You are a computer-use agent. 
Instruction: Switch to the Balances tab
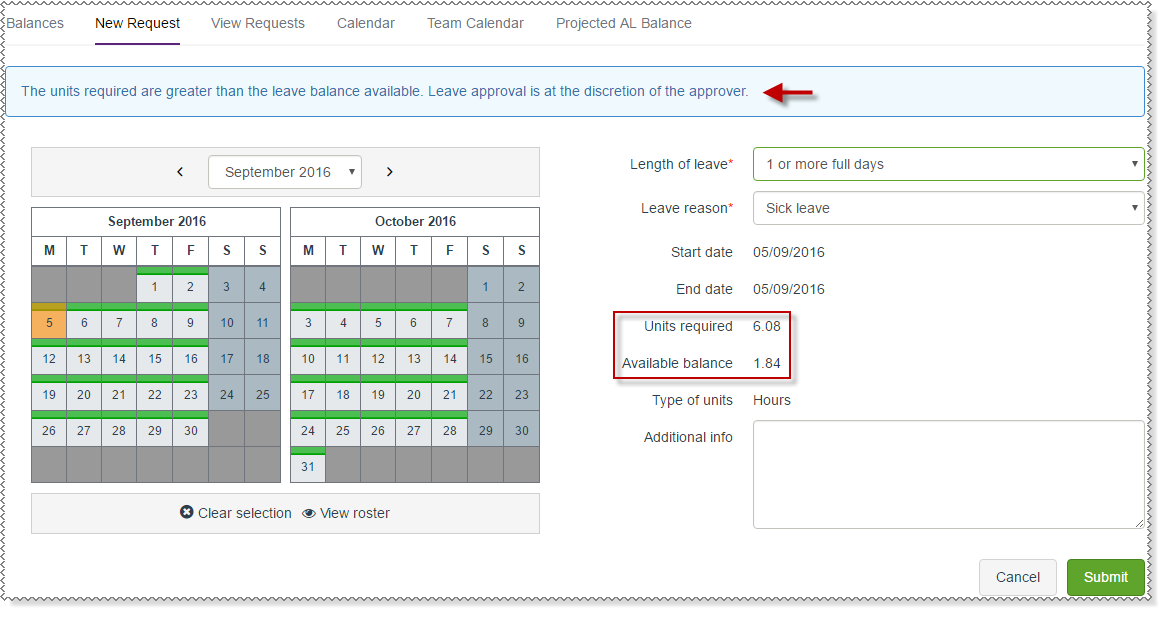click(x=35, y=23)
